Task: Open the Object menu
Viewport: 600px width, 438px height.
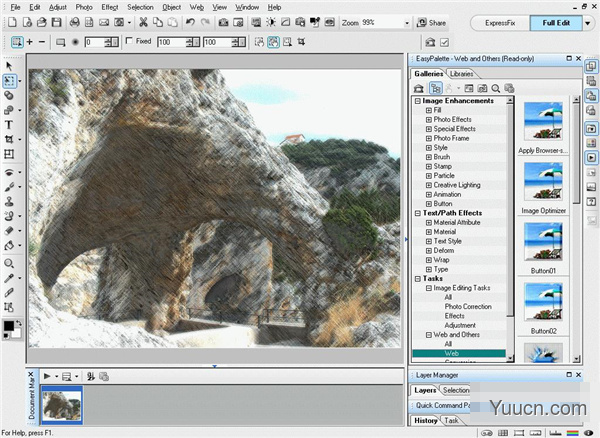Action: pos(171,7)
